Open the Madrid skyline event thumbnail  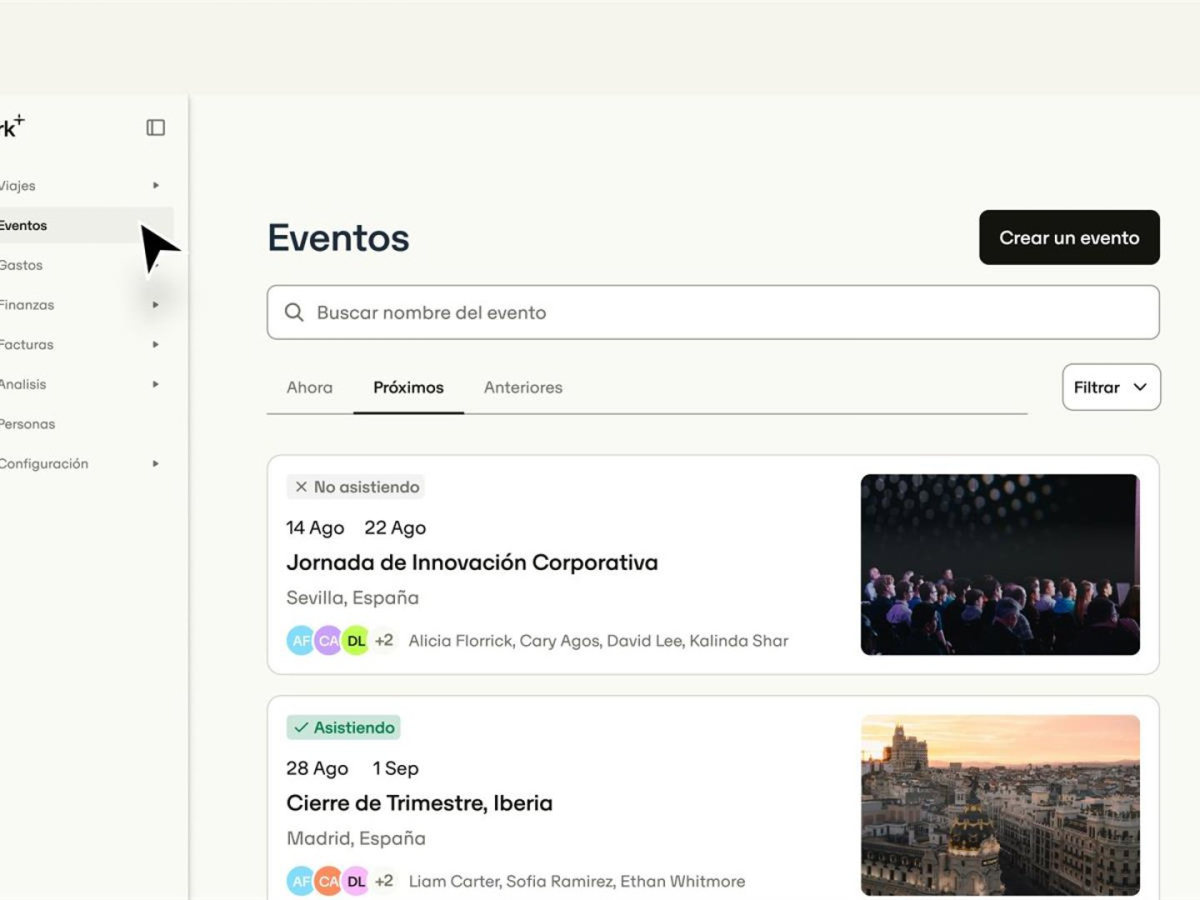tap(1000, 805)
